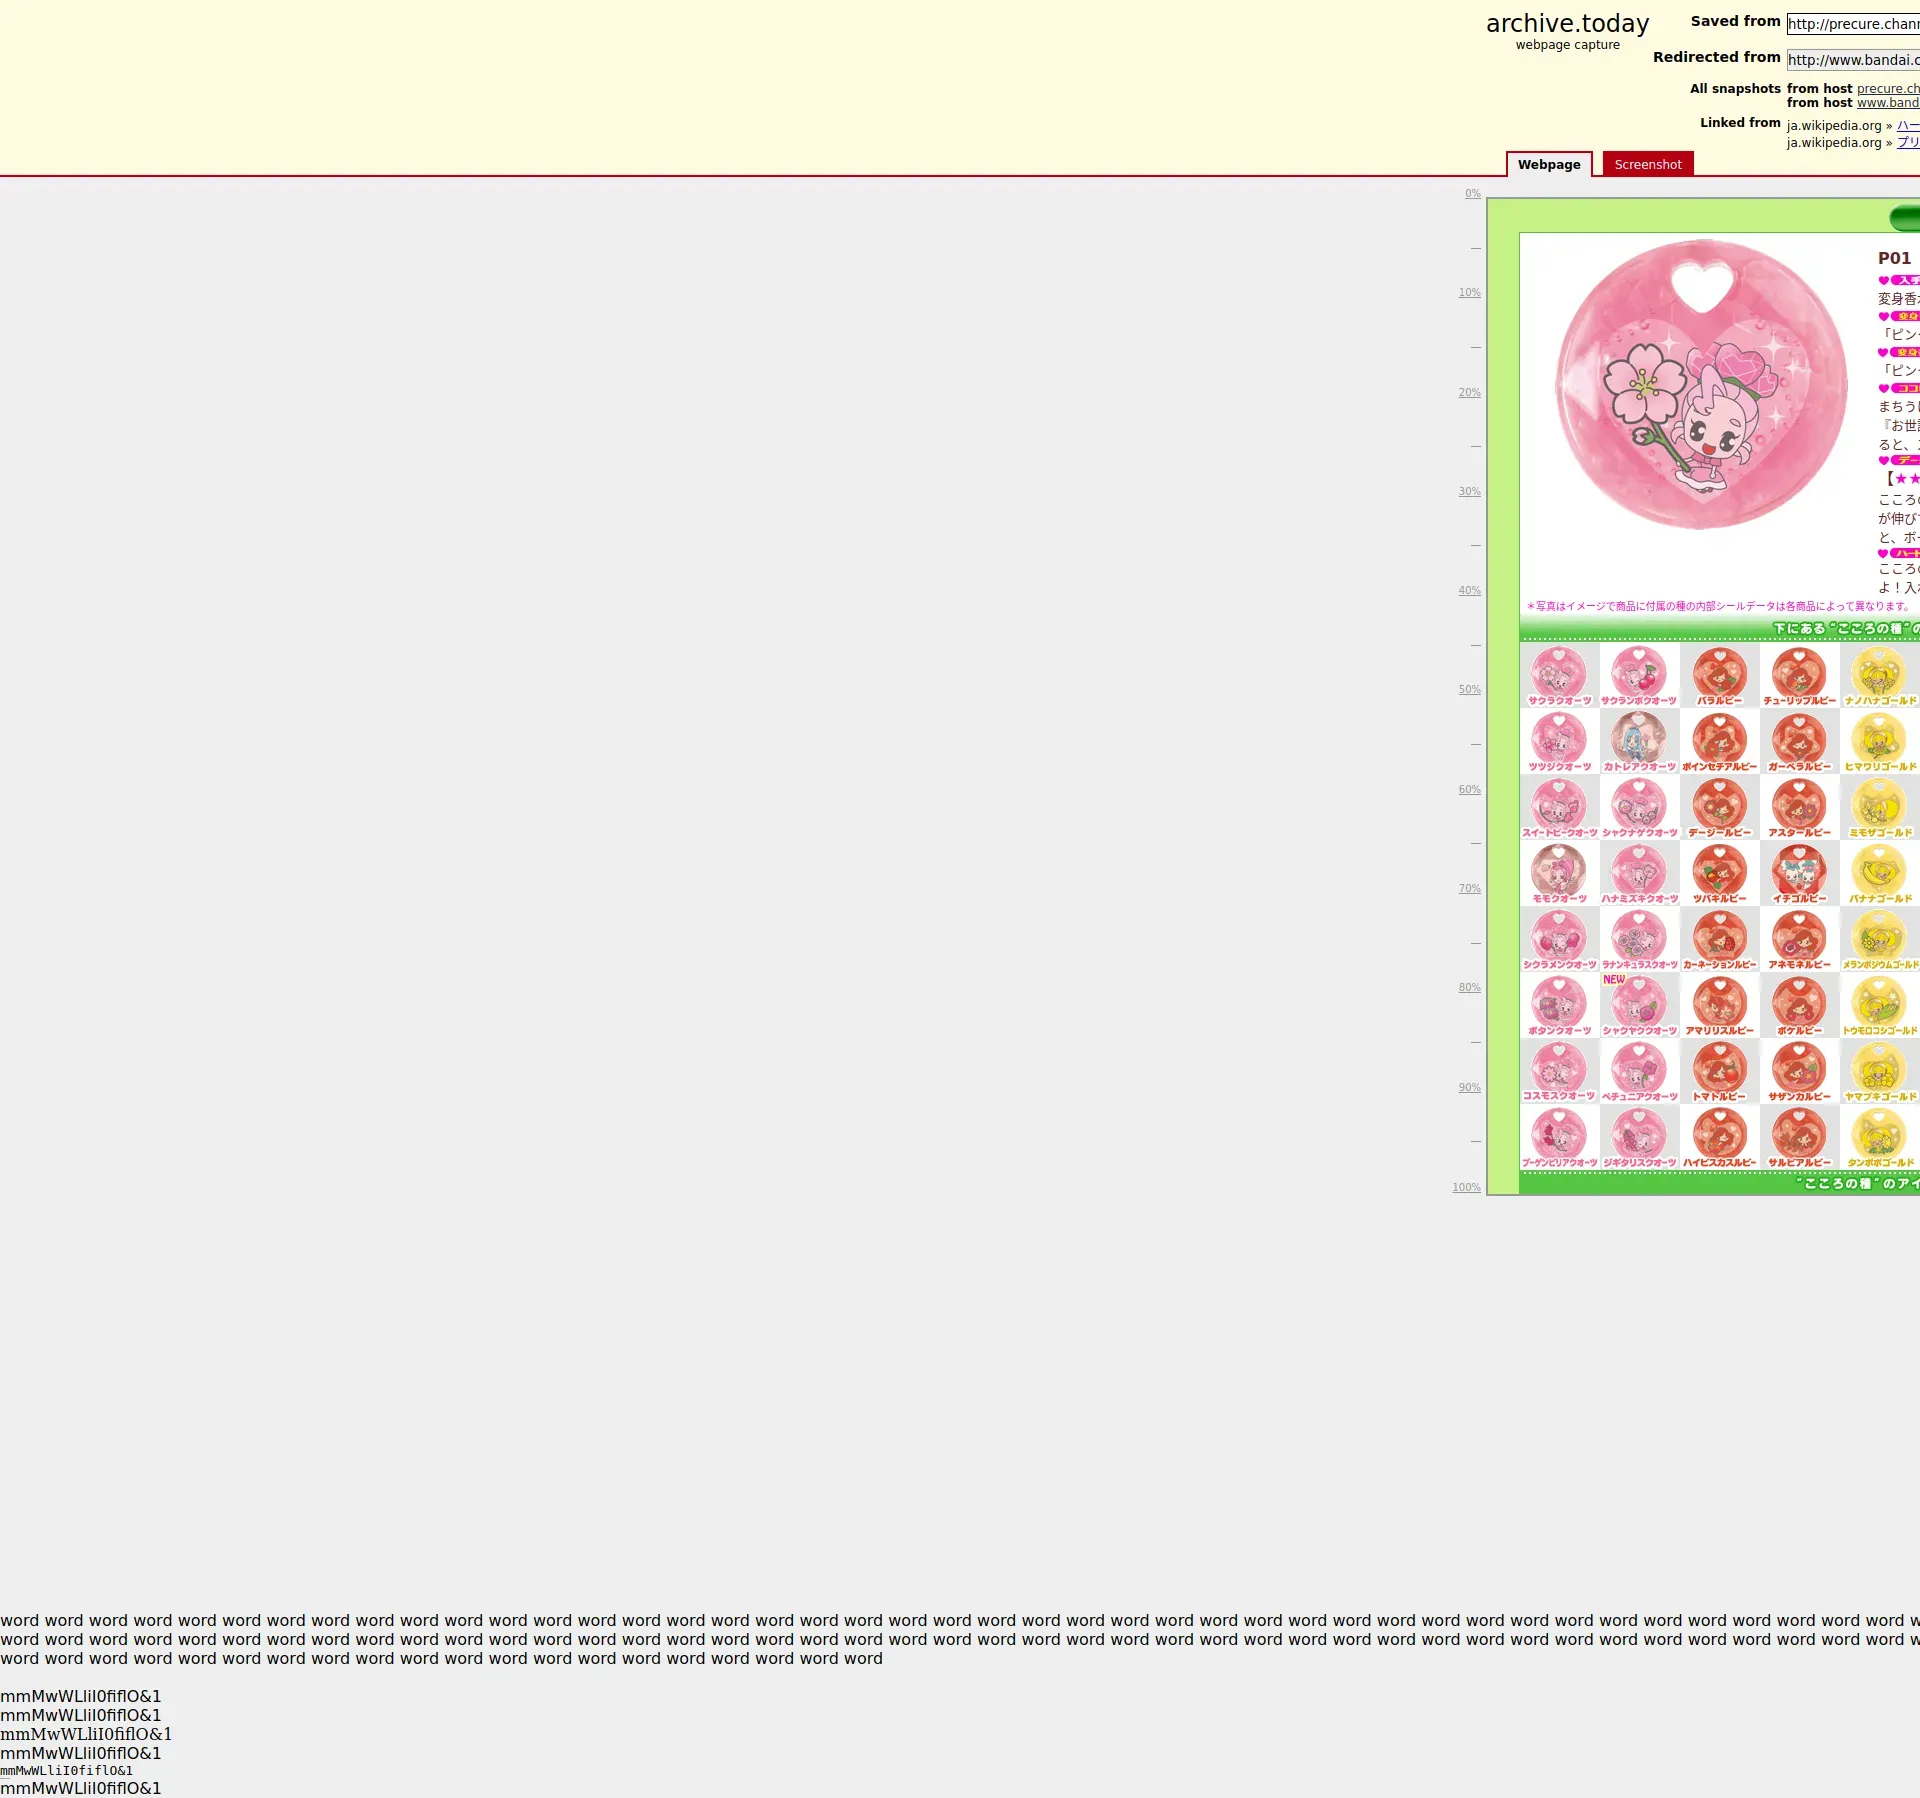Image resolution: width=1920 pixels, height=1798 pixels.
Task: Choose the コスモスクオーツ seed icon
Action: [1558, 1069]
